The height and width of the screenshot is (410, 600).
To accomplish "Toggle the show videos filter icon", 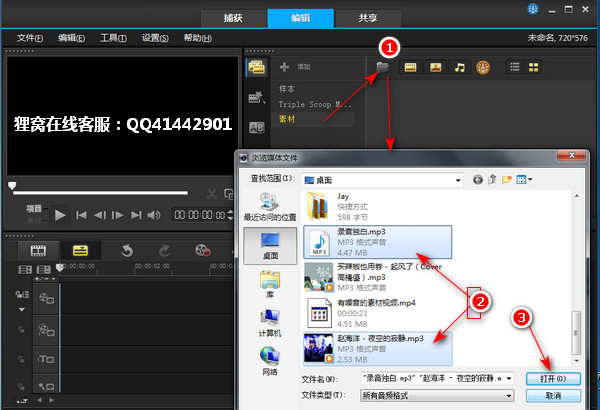I will point(410,67).
